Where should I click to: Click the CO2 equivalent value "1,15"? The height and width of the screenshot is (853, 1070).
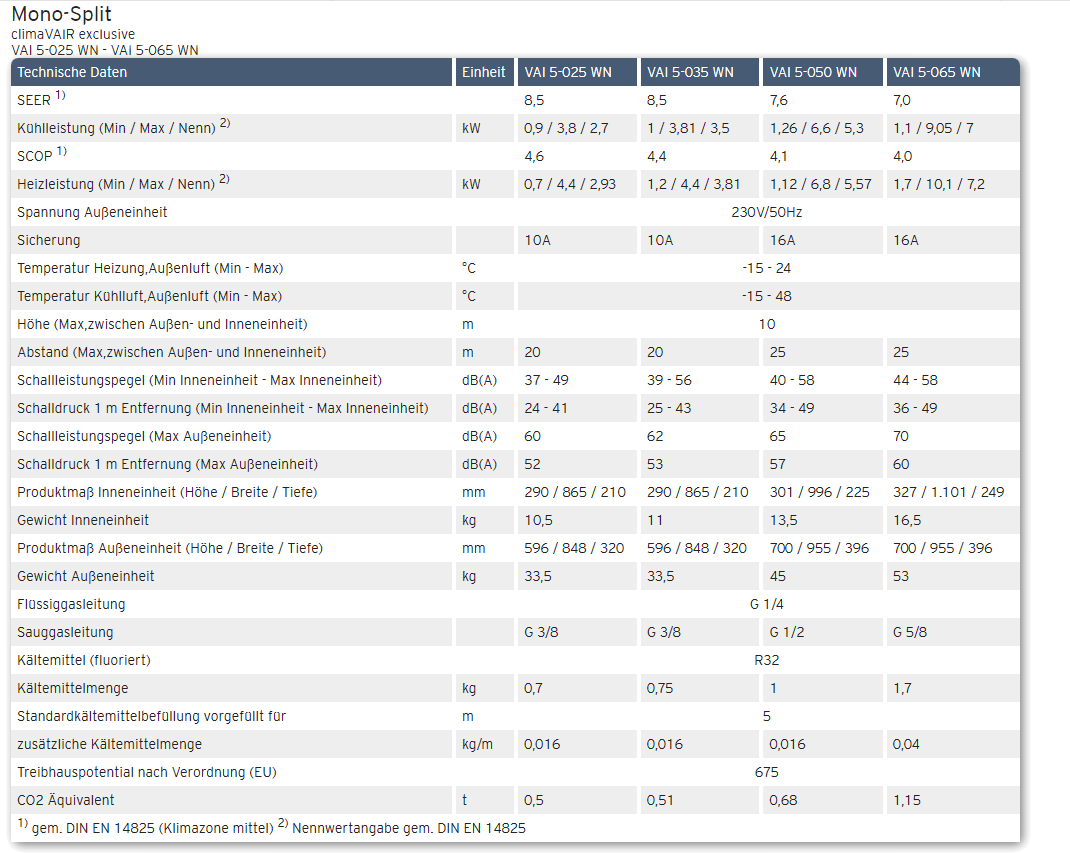click(907, 800)
